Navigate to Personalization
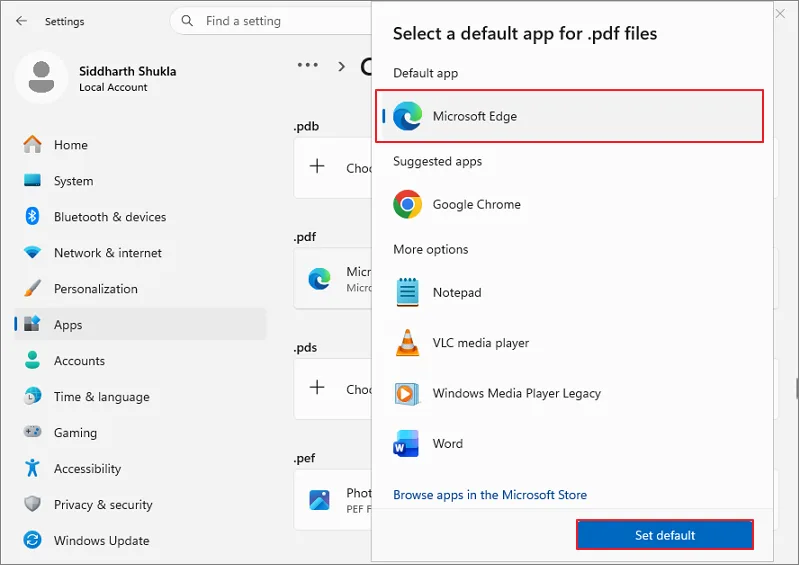 (140, 289)
